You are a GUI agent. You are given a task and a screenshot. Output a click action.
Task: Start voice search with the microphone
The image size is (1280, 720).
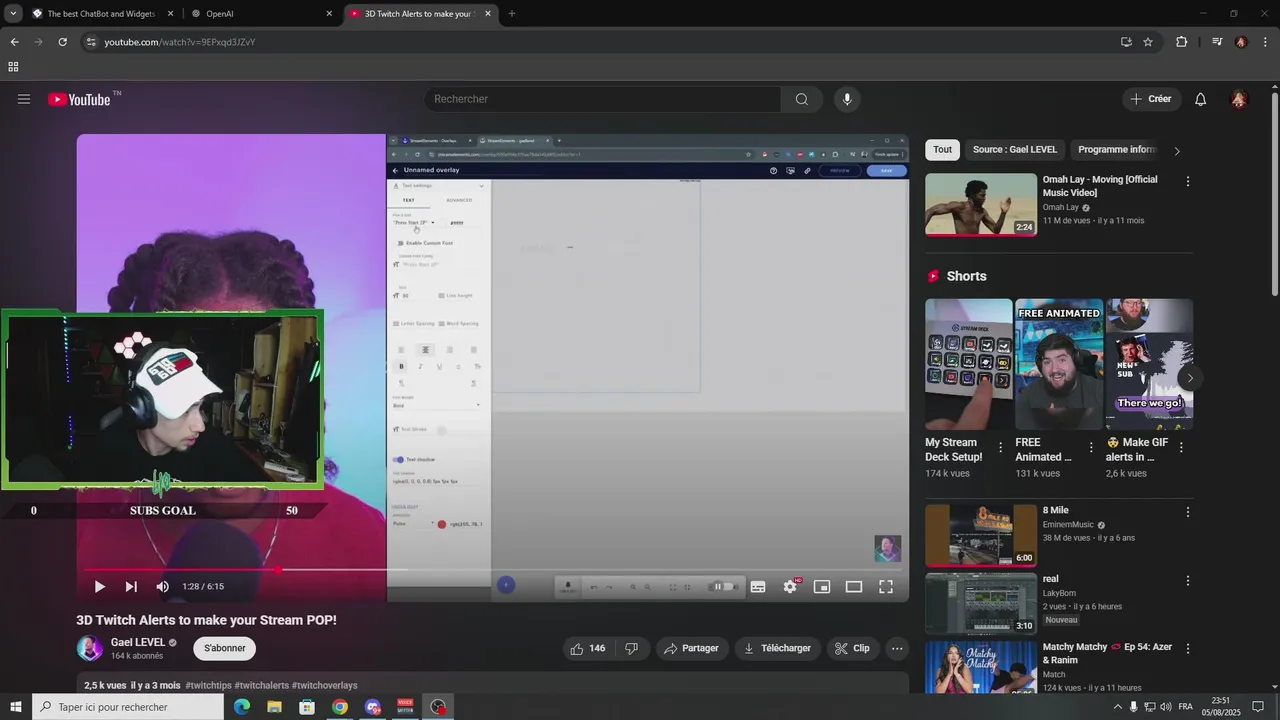tap(847, 99)
